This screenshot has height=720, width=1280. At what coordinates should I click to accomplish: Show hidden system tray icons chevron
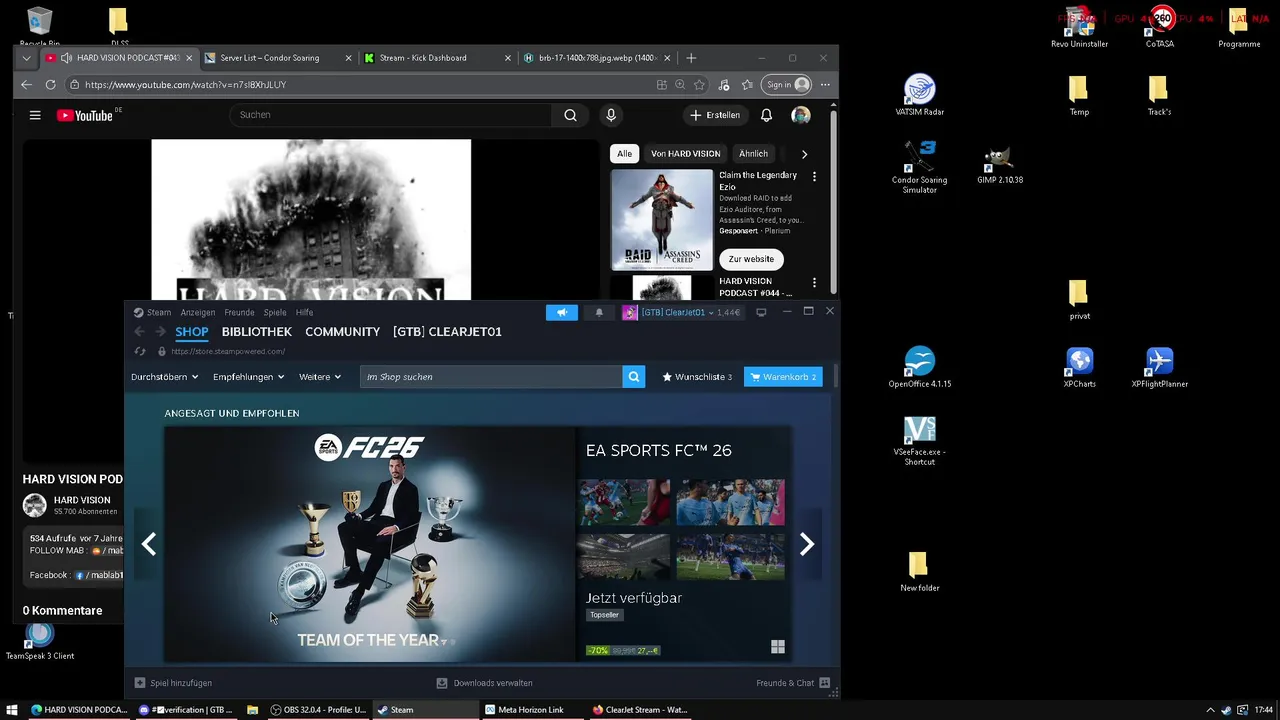(1210, 710)
